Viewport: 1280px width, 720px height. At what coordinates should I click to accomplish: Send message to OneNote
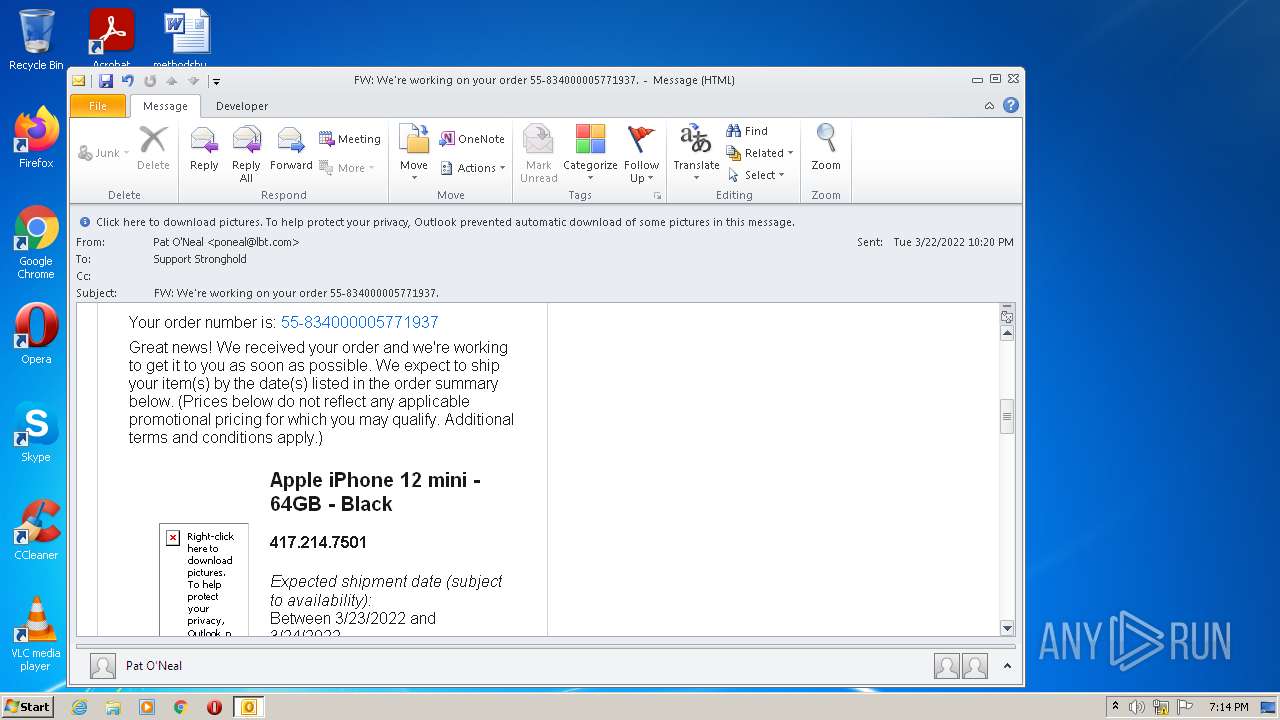tap(472, 139)
